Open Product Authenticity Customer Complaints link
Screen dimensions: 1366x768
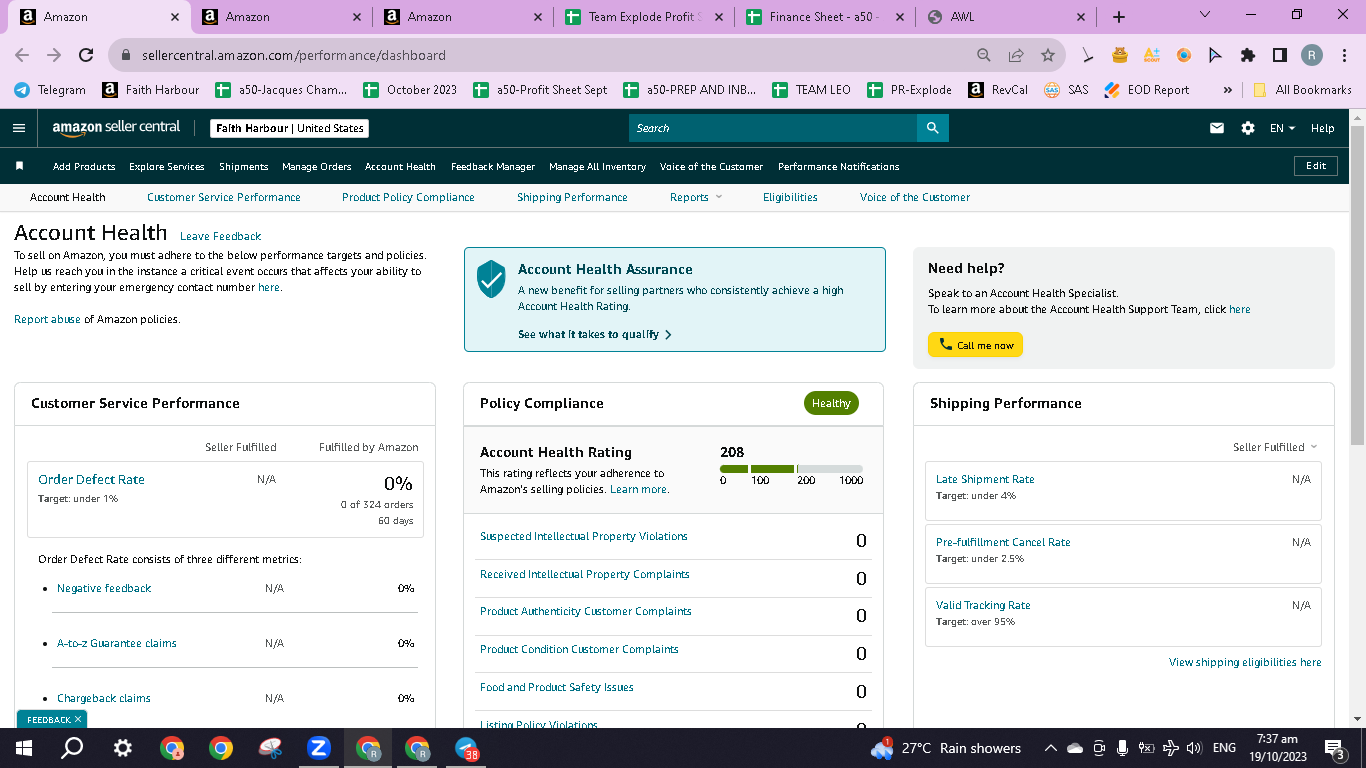586,611
